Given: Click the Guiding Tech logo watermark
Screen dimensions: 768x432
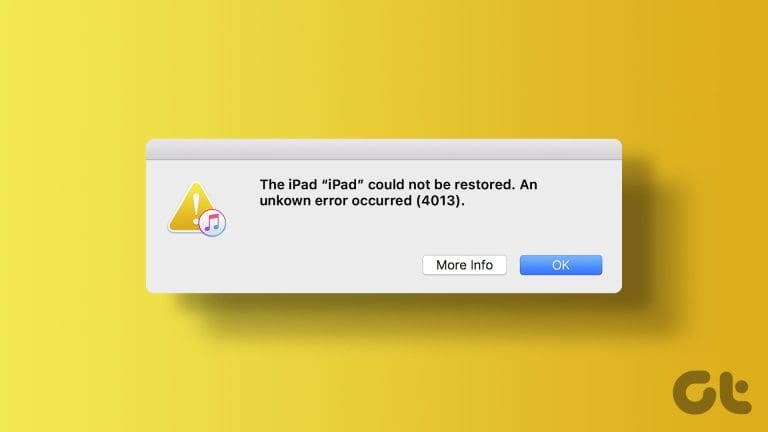Looking at the screenshot, I should 712,392.
